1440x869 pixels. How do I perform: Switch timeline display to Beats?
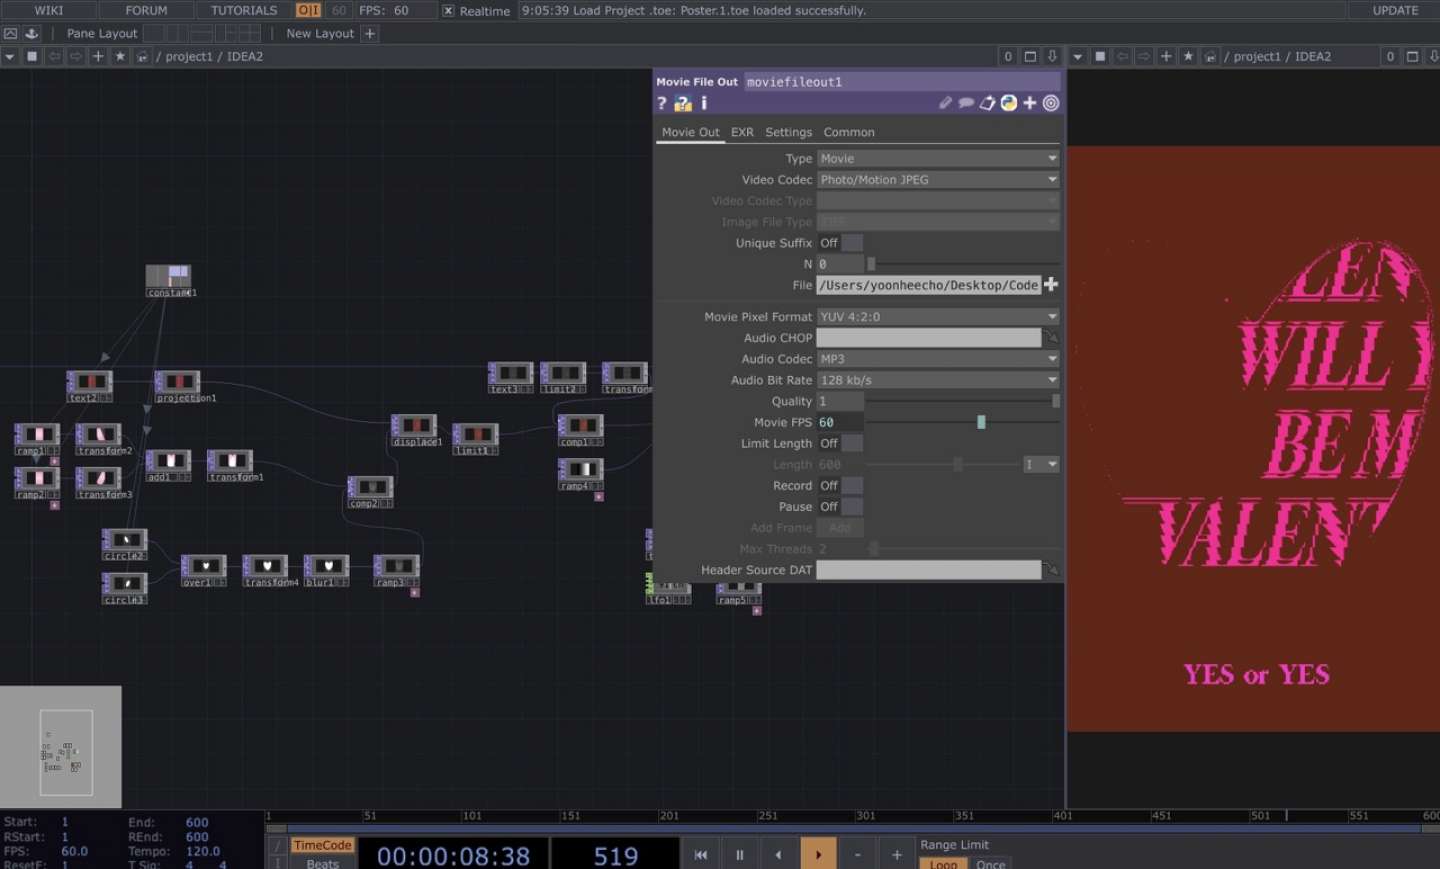[322, 863]
